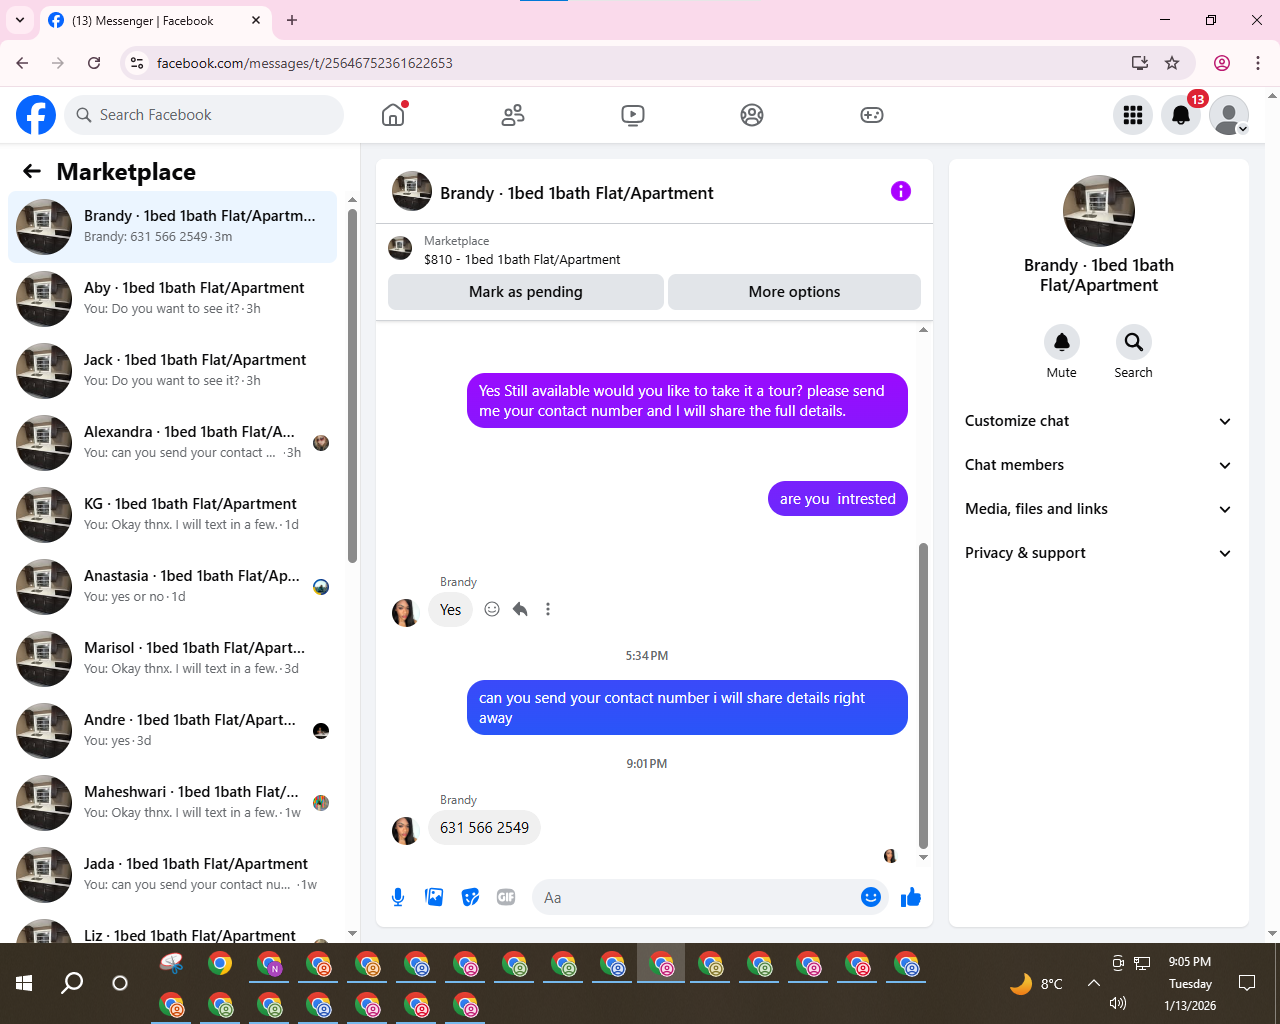Search within the conversation
This screenshot has width=1280, height=1024.
pyautogui.click(x=1134, y=342)
